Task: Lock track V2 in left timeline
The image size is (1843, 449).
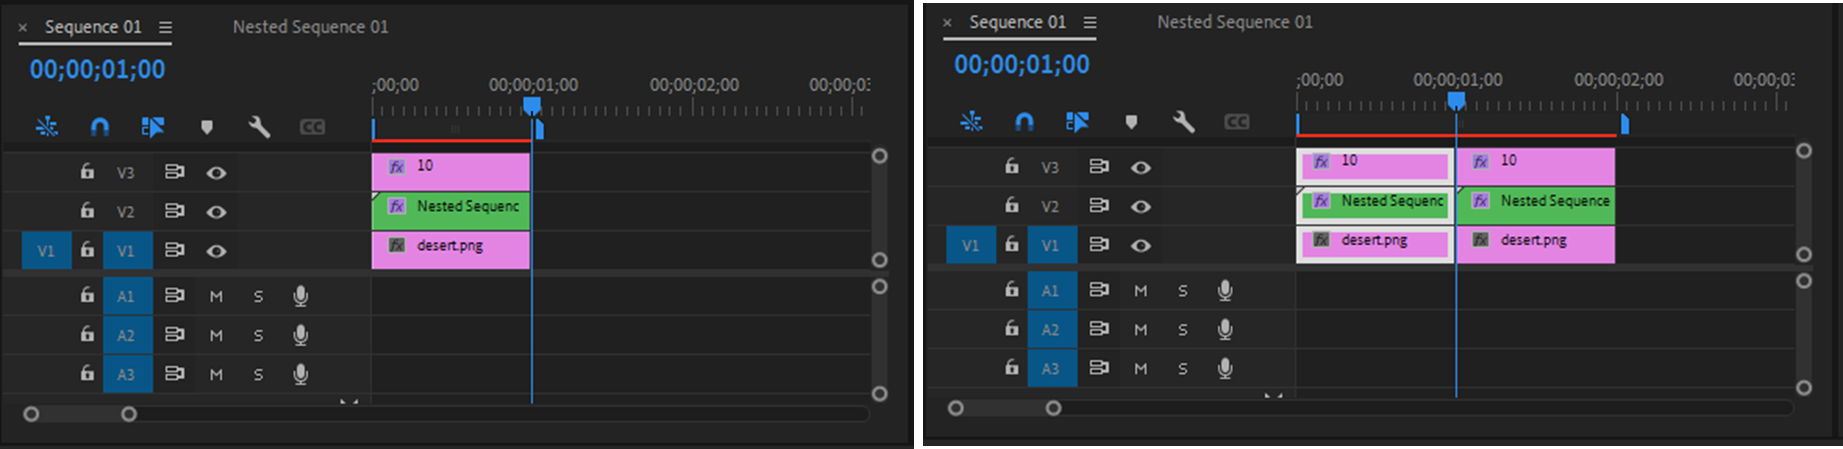Action: 87,210
